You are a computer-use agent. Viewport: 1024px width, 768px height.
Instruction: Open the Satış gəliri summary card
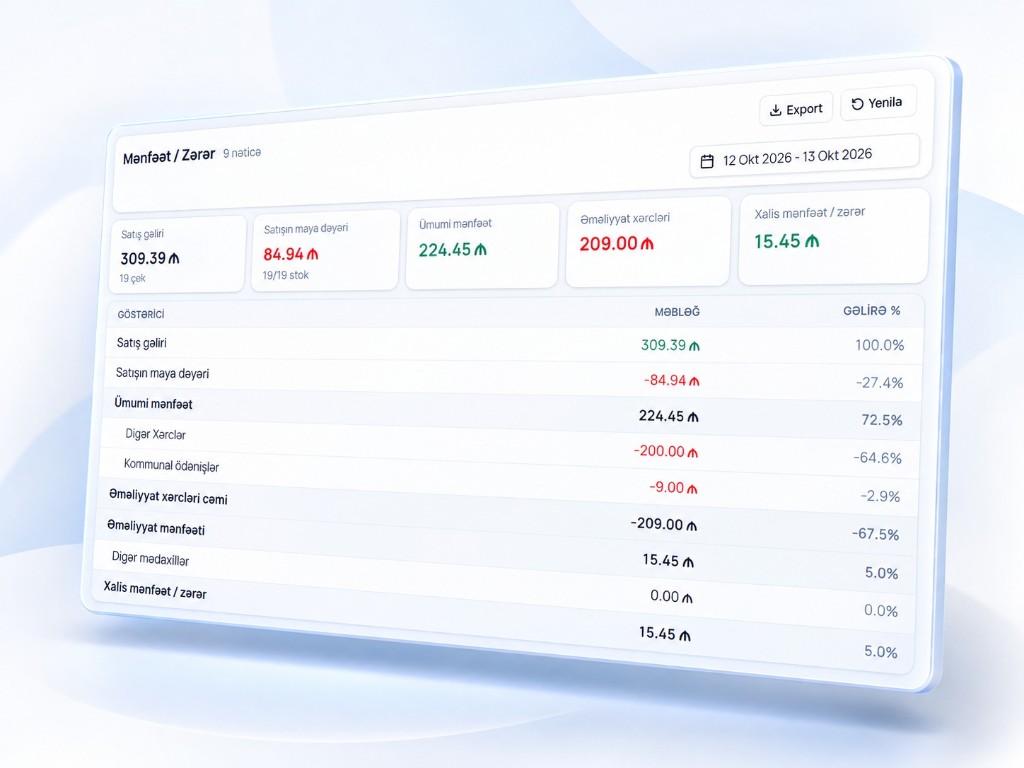[x=177, y=255]
